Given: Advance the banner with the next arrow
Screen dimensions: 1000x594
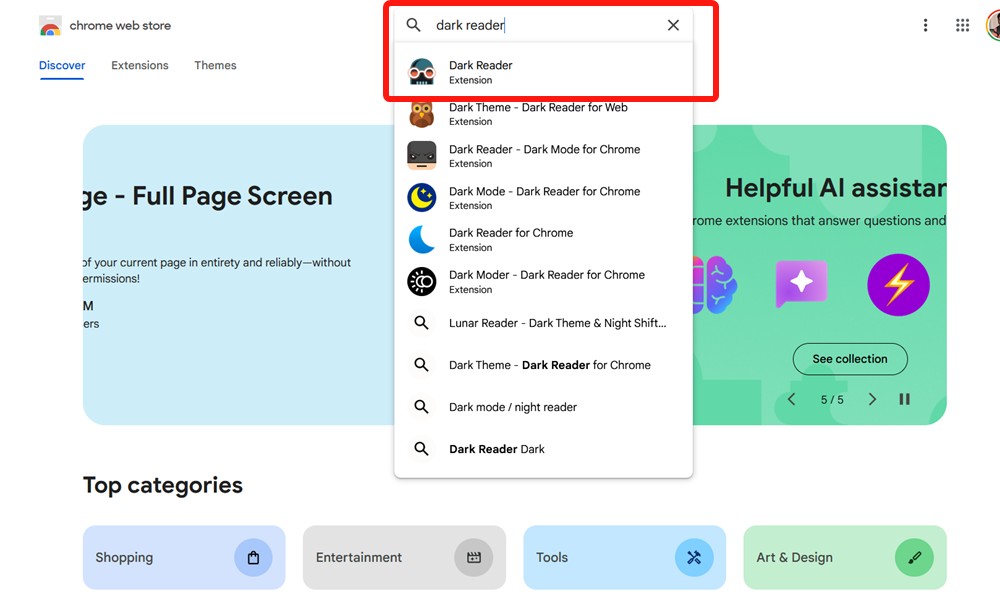Looking at the screenshot, I should pyautogui.click(x=871, y=398).
